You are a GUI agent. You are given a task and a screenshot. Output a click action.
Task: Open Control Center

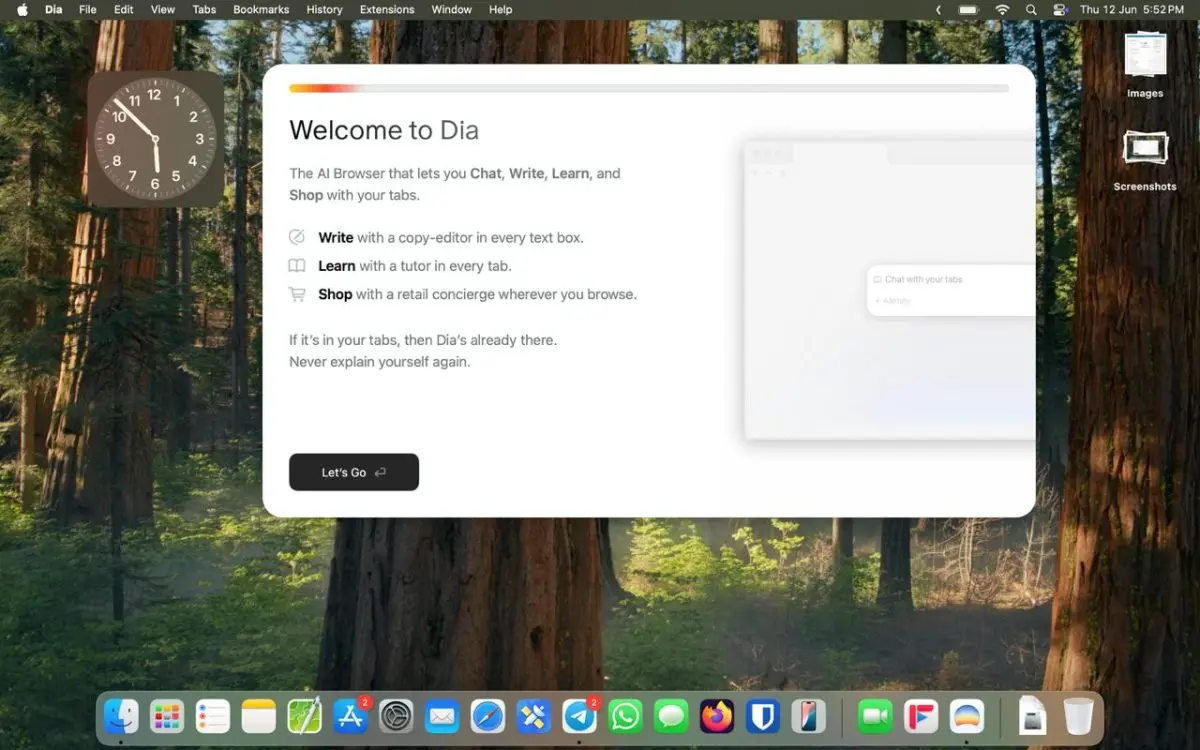[x=1060, y=10]
